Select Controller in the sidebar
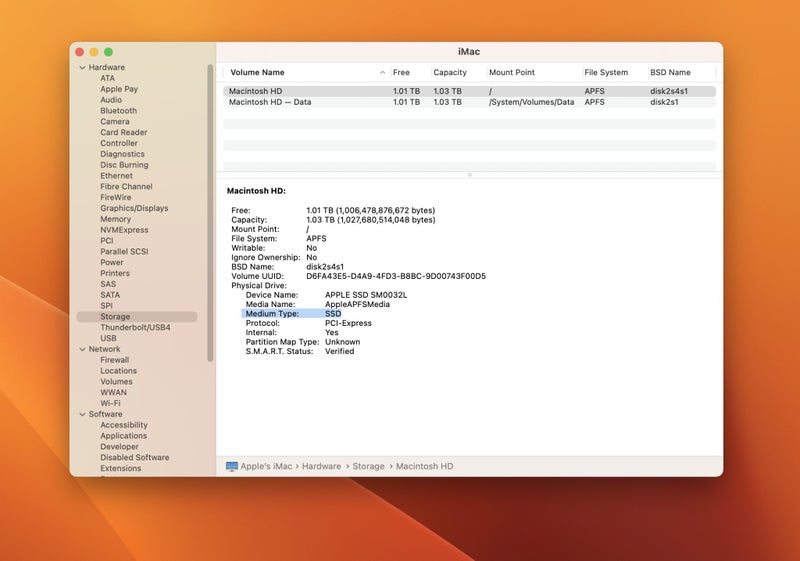800x561 pixels. pos(119,143)
